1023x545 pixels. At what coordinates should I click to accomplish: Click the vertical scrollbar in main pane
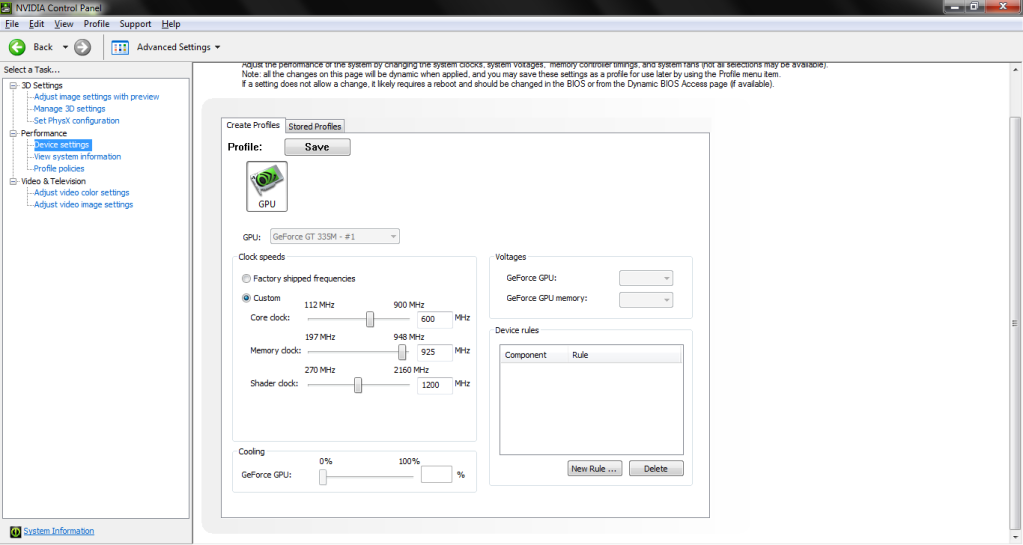pos(1015,322)
